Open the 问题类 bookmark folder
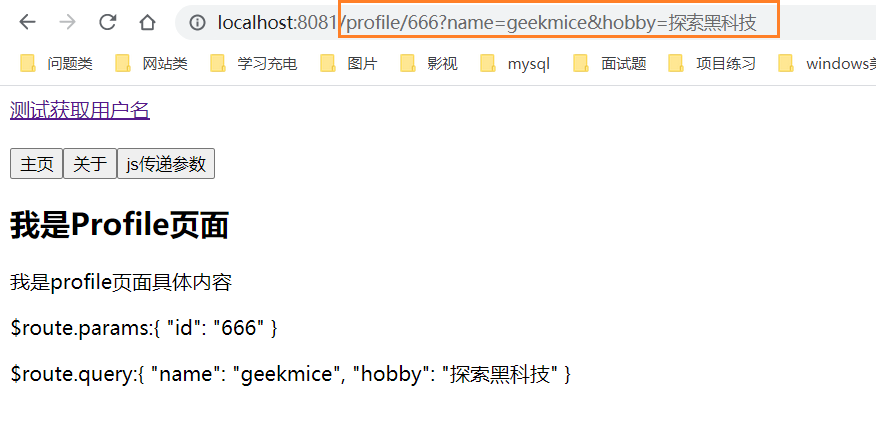Image resolution: width=876 pixels, height=445 pixels. (x=56, y=64)
